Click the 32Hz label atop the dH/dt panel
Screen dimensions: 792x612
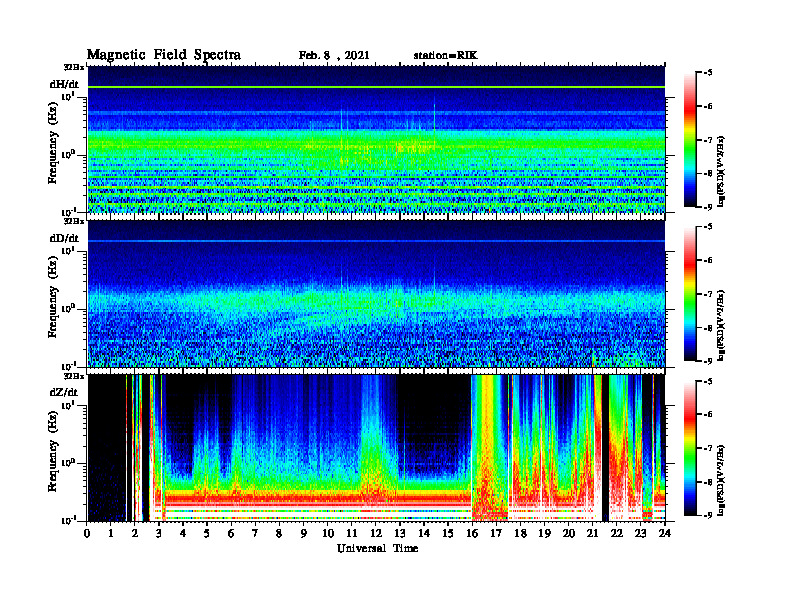[x=74, y=67]
